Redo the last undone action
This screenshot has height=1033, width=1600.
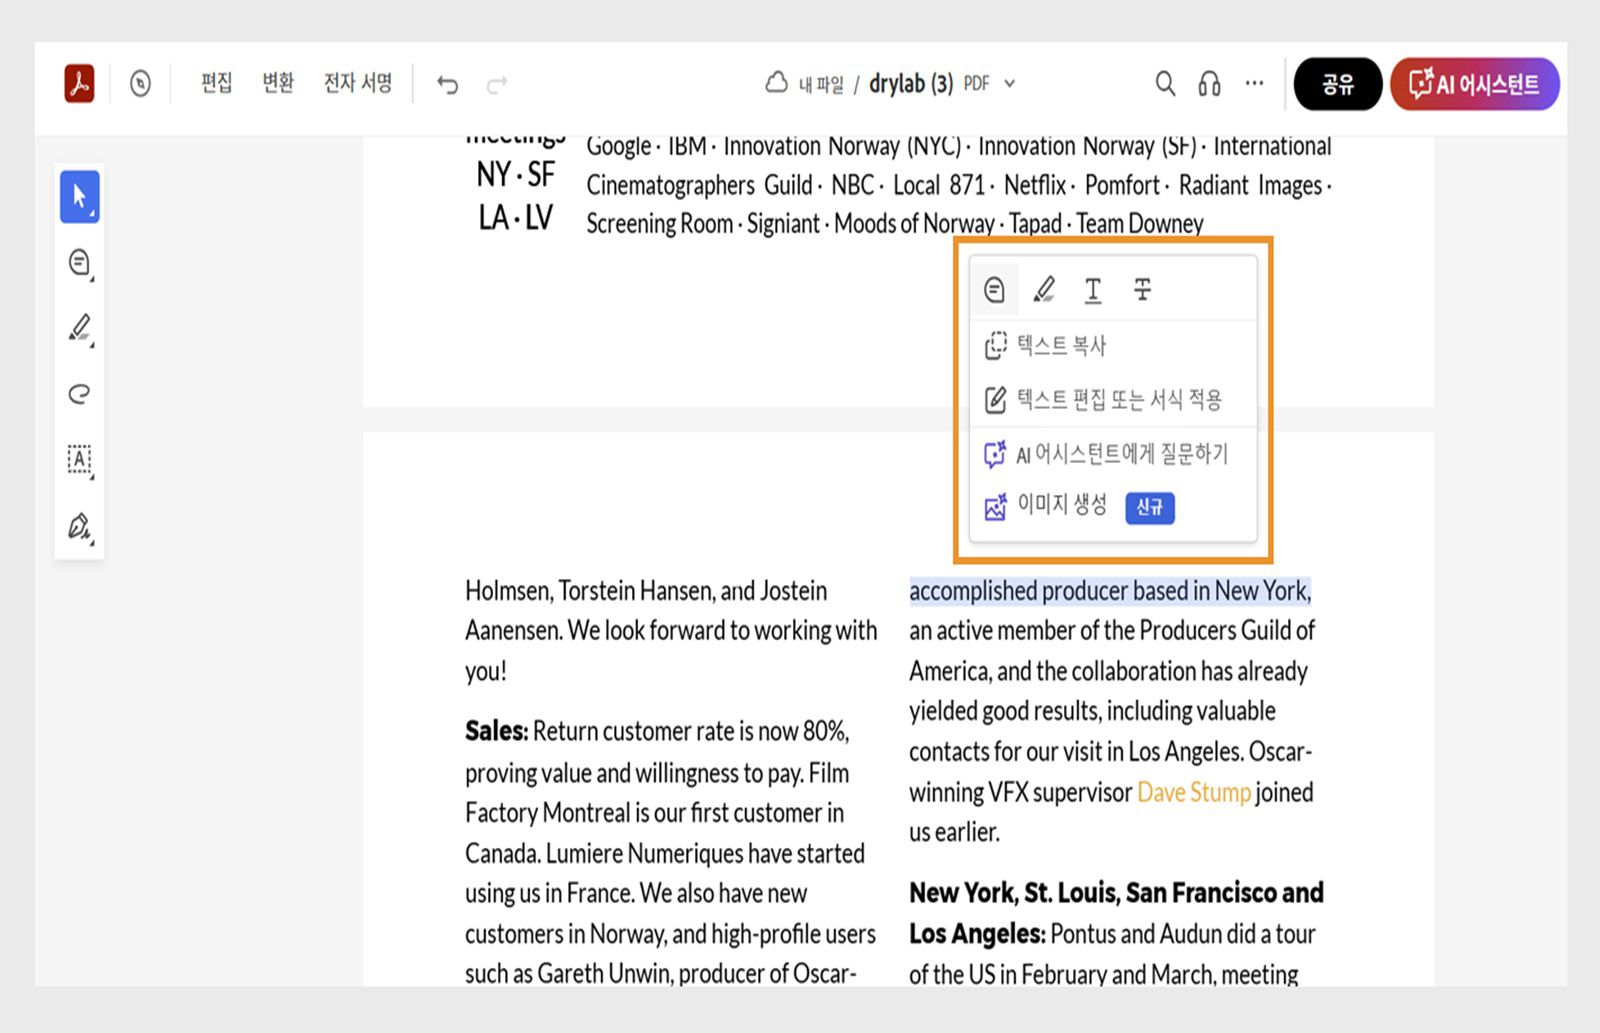pos(497,85)
